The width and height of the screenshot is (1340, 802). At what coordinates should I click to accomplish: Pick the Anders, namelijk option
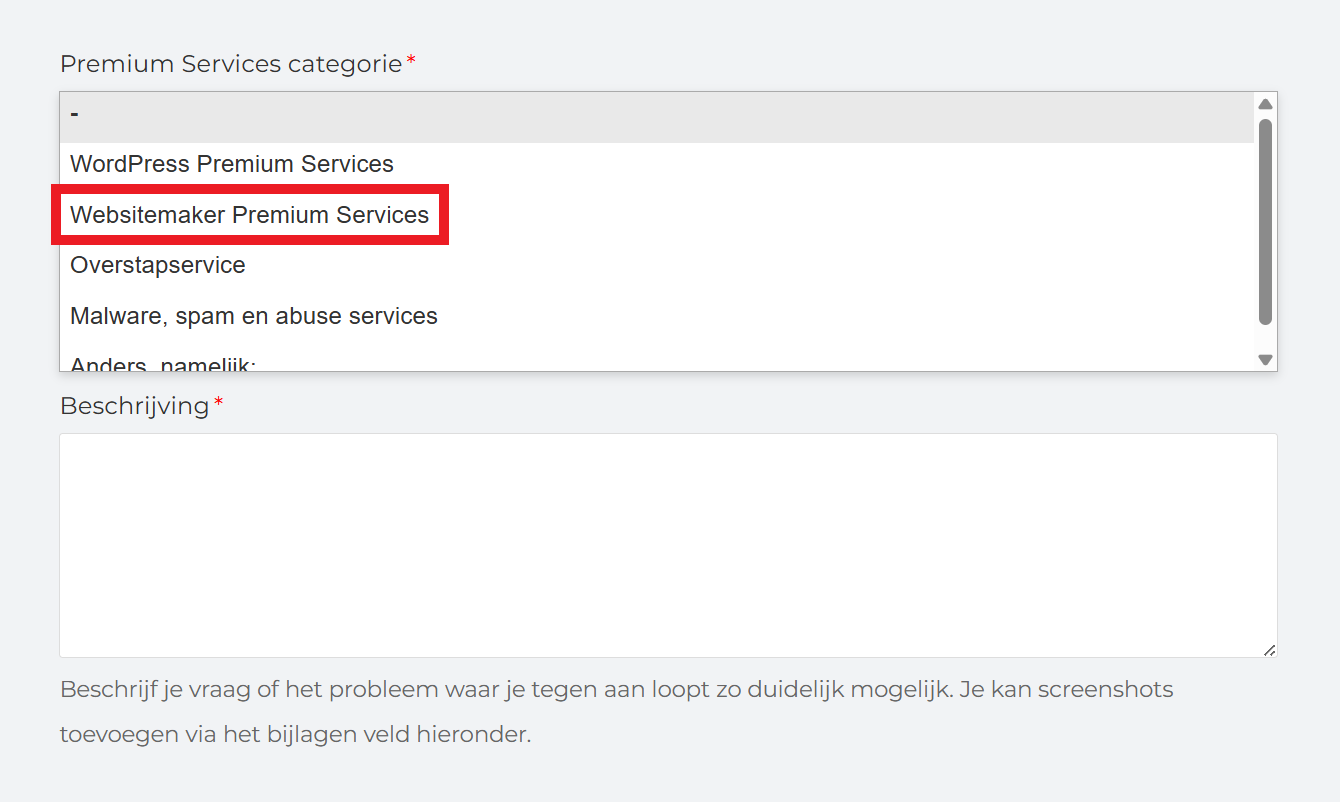click(x=160, y=362)
